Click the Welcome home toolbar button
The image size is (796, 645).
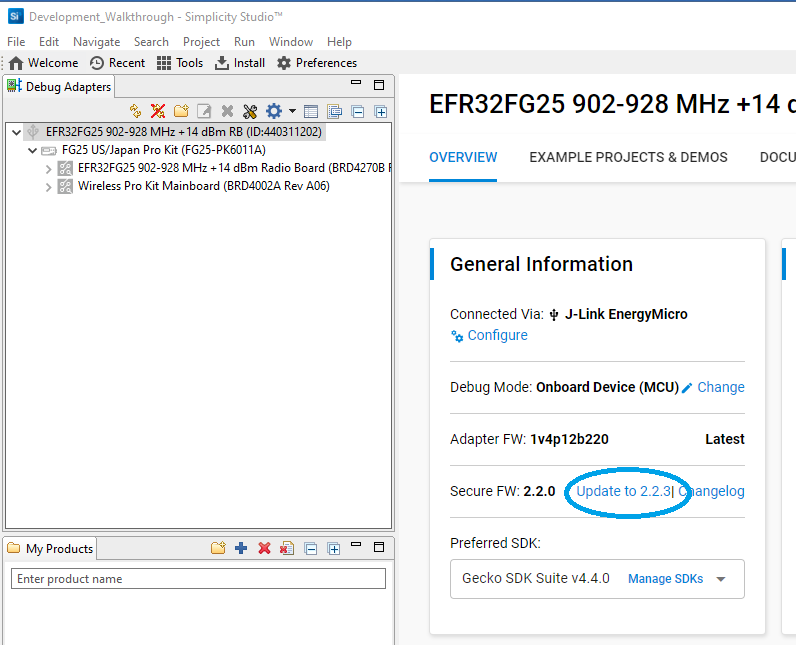pyautogui.click(x=43, y=63)
